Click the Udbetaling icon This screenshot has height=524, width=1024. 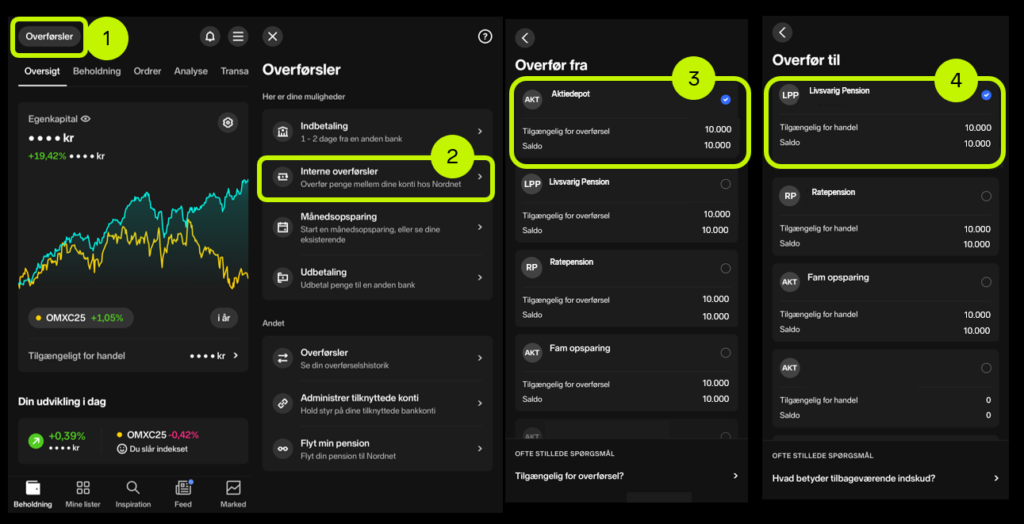pos(283,278)
